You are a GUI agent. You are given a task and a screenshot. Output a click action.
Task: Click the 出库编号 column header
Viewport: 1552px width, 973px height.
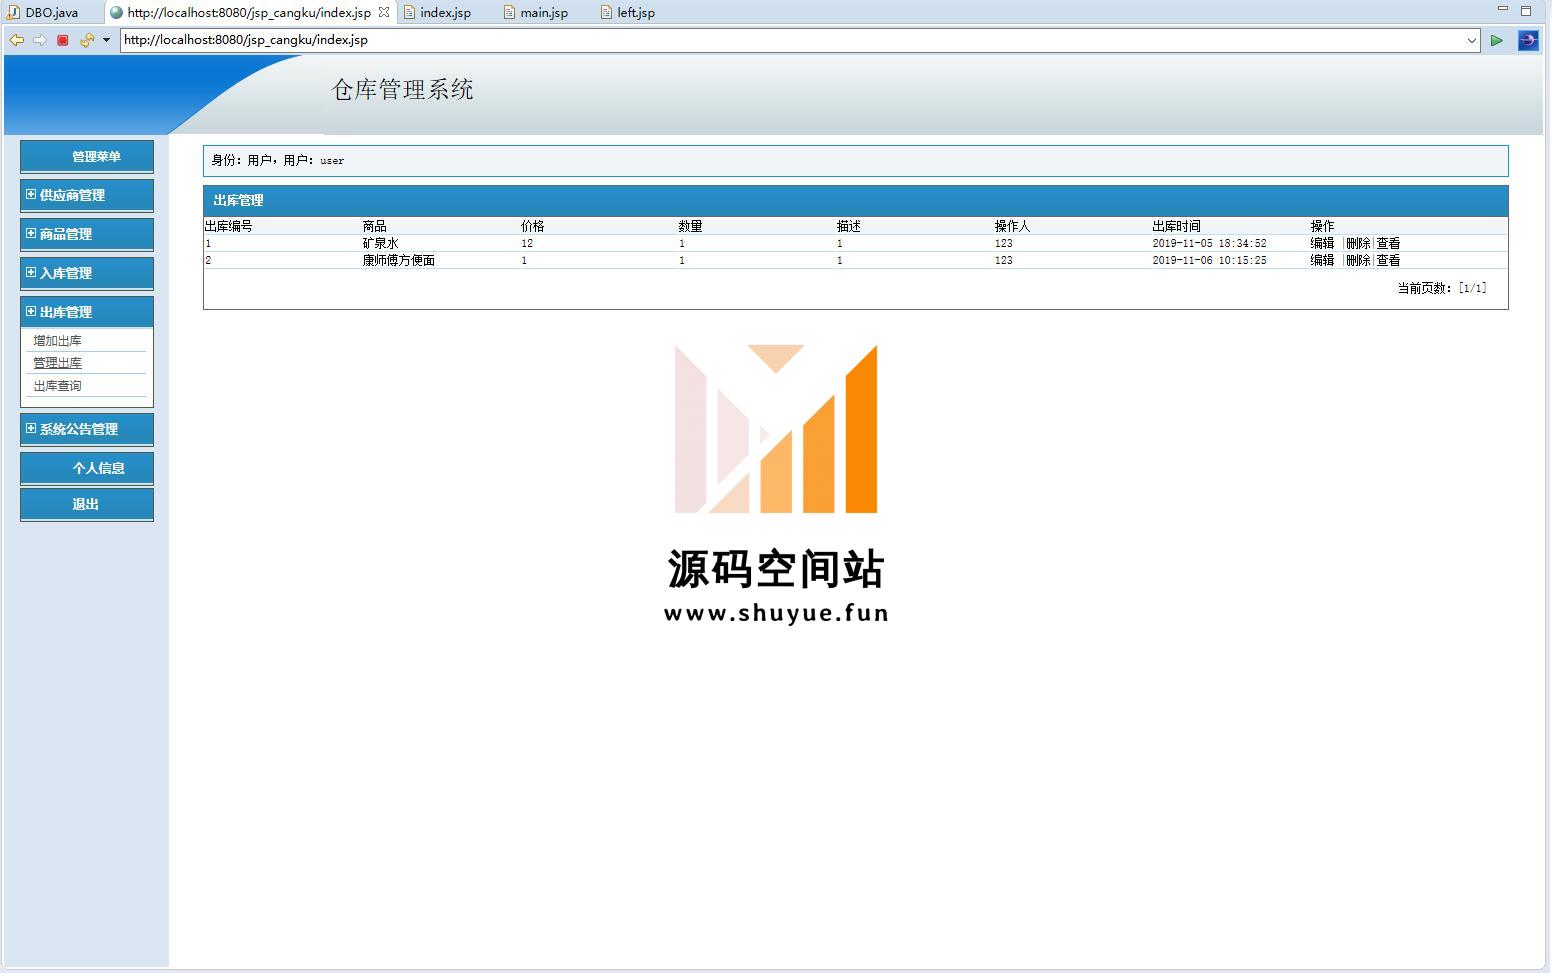(x=229, y=226)
